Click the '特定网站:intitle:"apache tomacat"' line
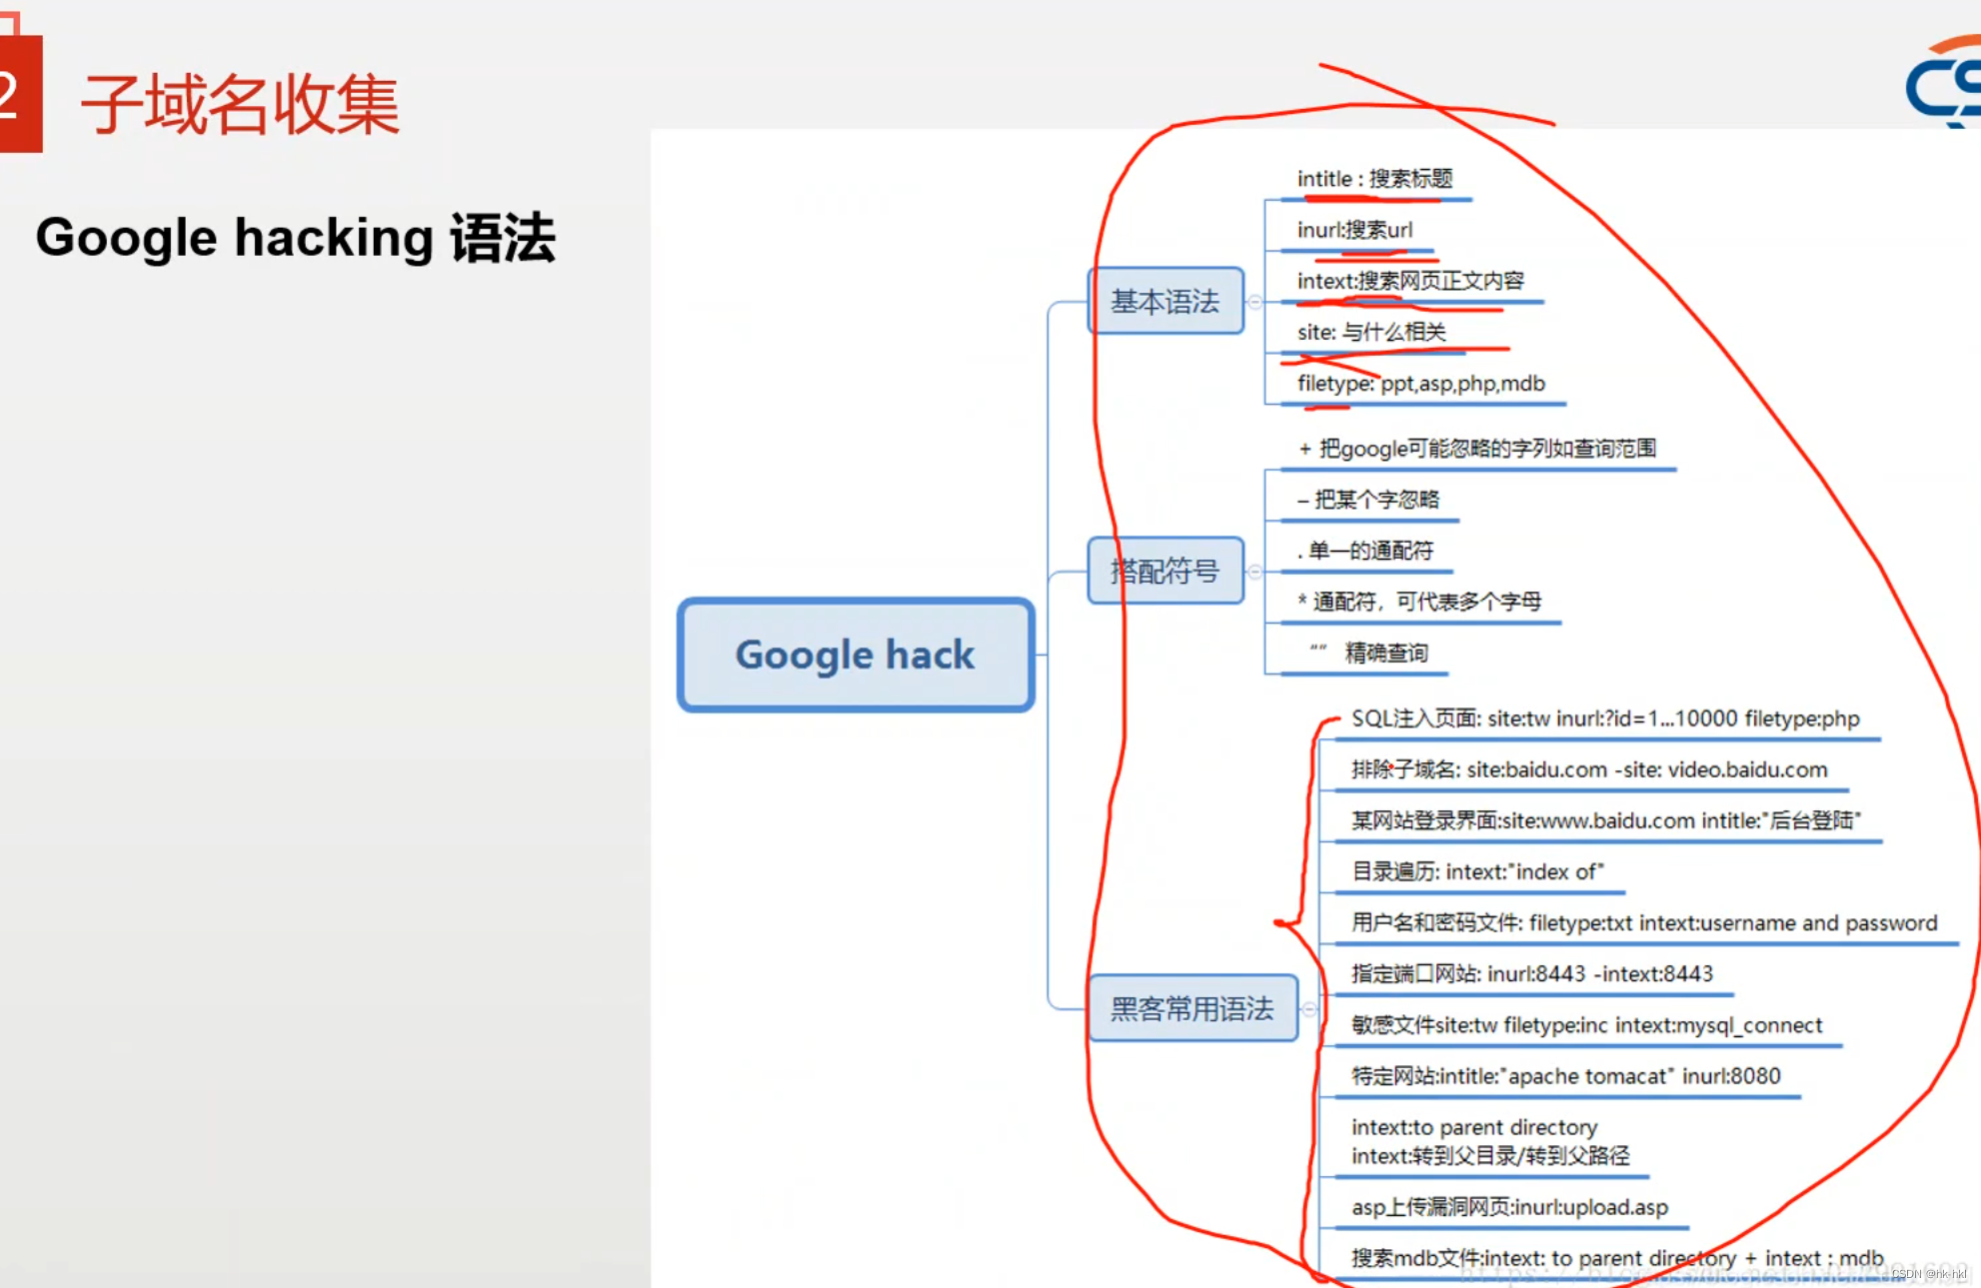 (x=1566, y=1076)
